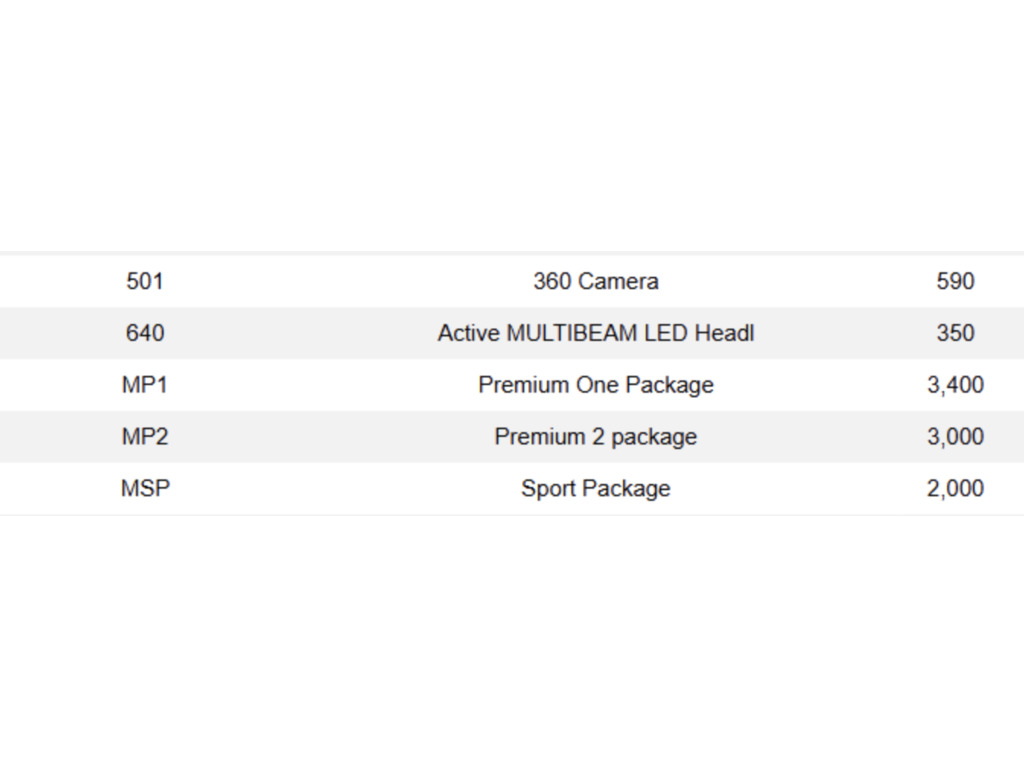1024x768 pixels.
Task: Select the MP1 code cell
Action: click(x=144, y=385)
